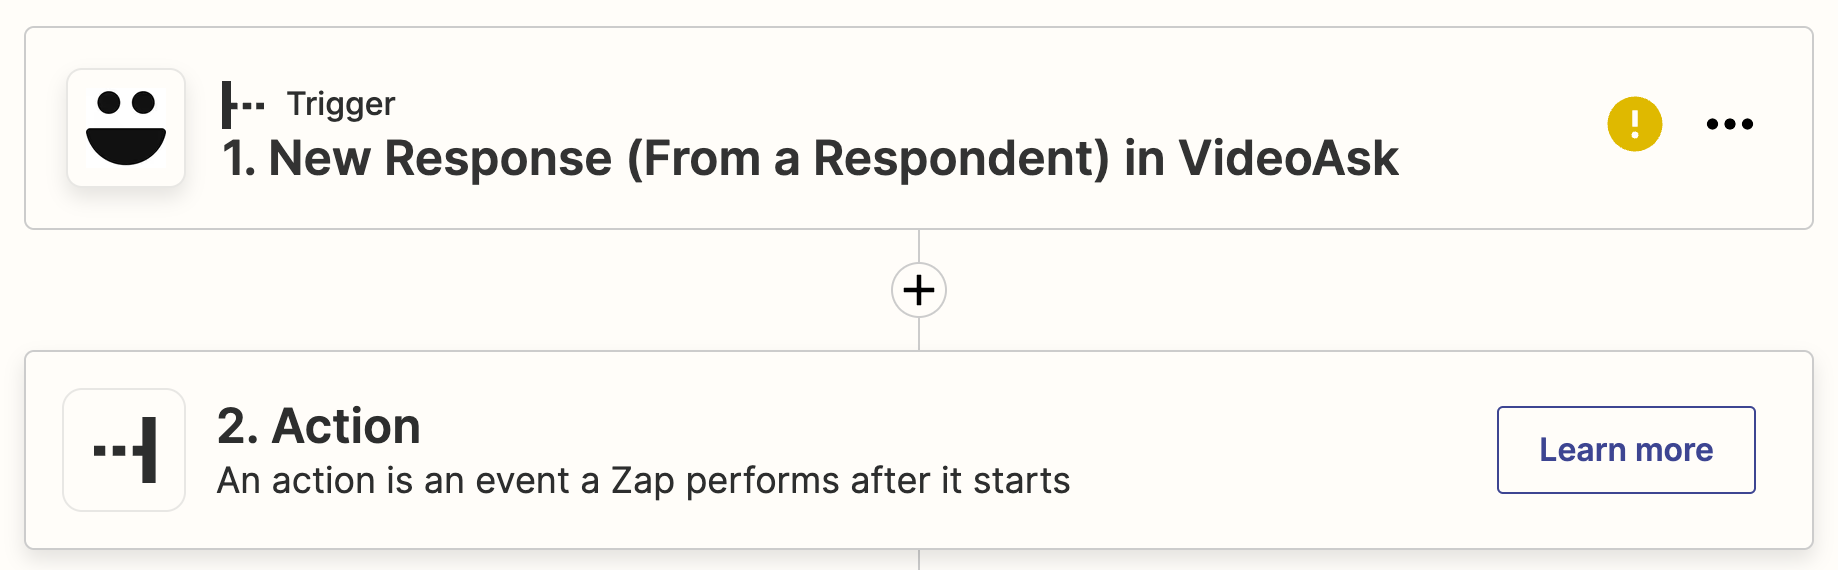
Task: Click the "1." step number of the trigger
Action: pos(238,158)
